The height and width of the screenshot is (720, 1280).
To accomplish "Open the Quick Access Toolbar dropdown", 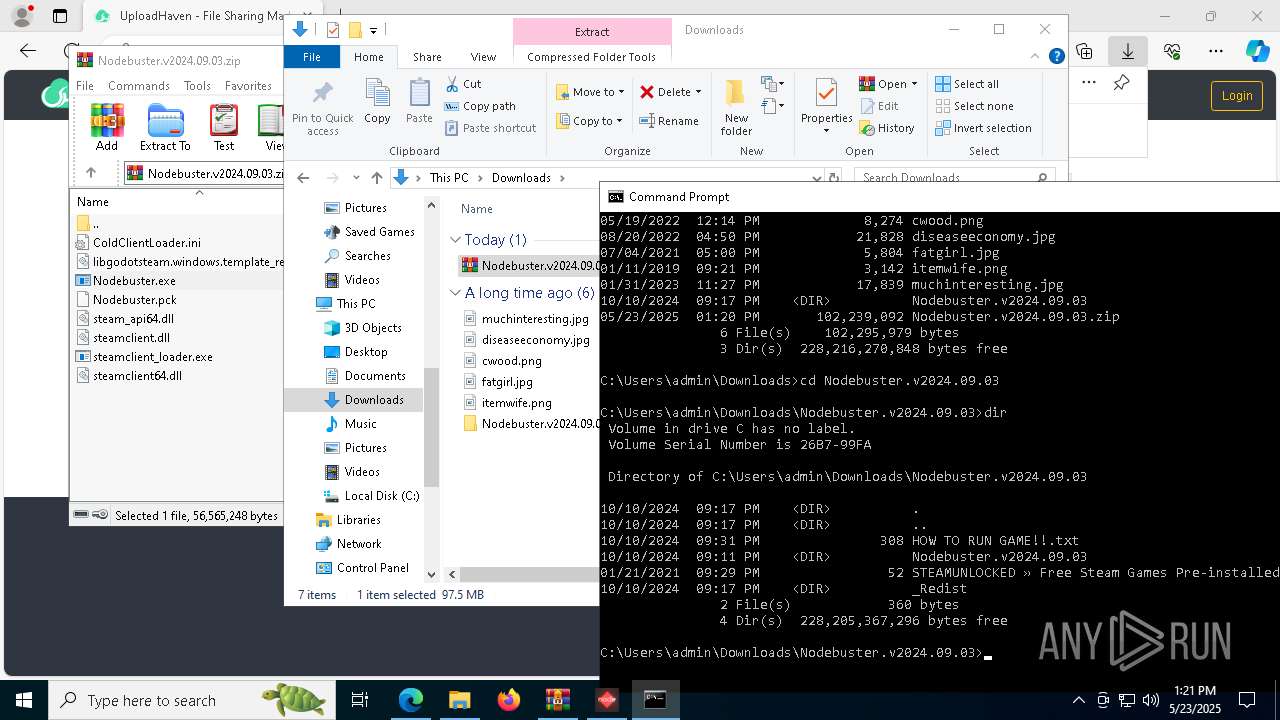I will click(373, 30).
